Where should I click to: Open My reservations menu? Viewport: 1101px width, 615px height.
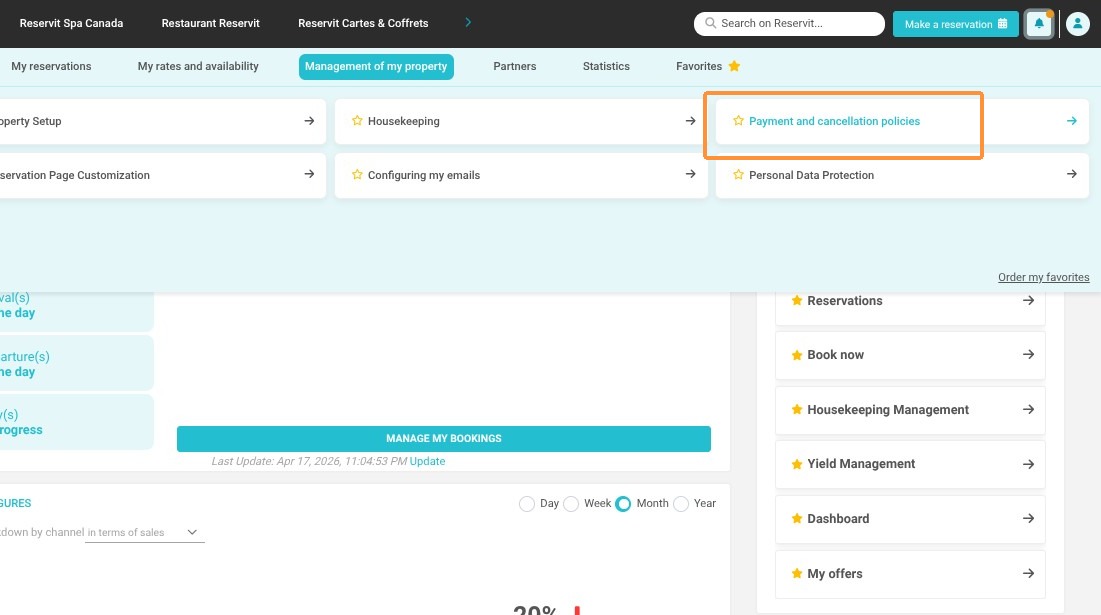click(x=51, y=66)
